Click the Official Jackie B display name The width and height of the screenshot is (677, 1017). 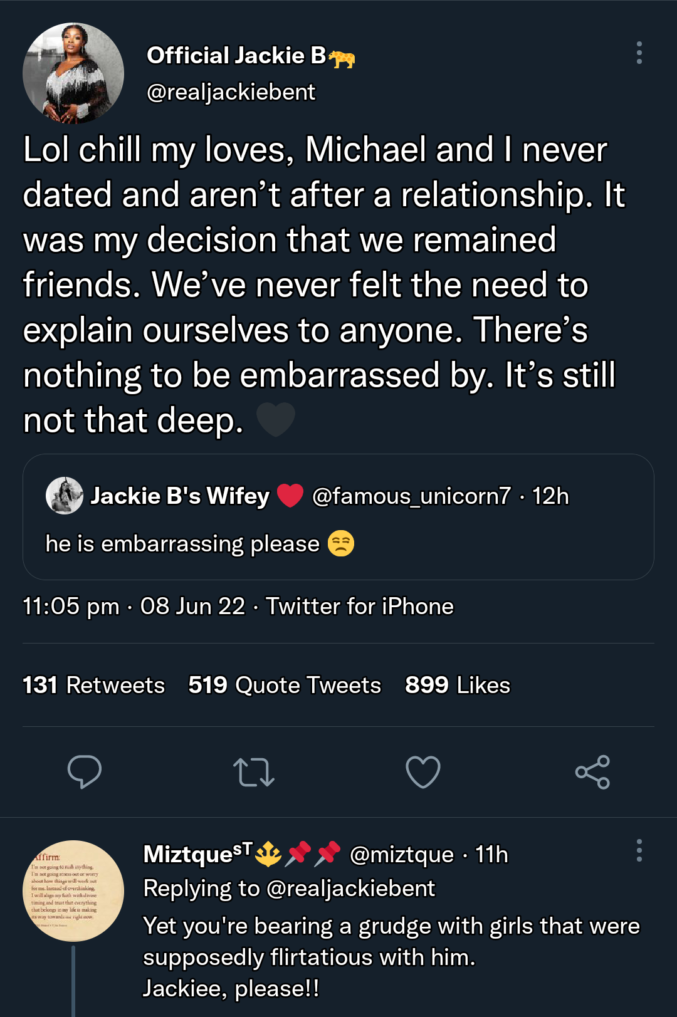pos(237,56)
